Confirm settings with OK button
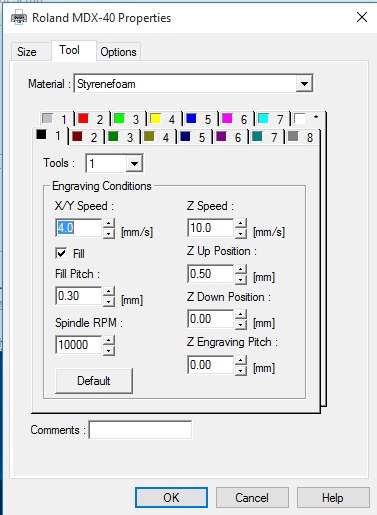Screen dimensions: 377x515 [171, 498]
